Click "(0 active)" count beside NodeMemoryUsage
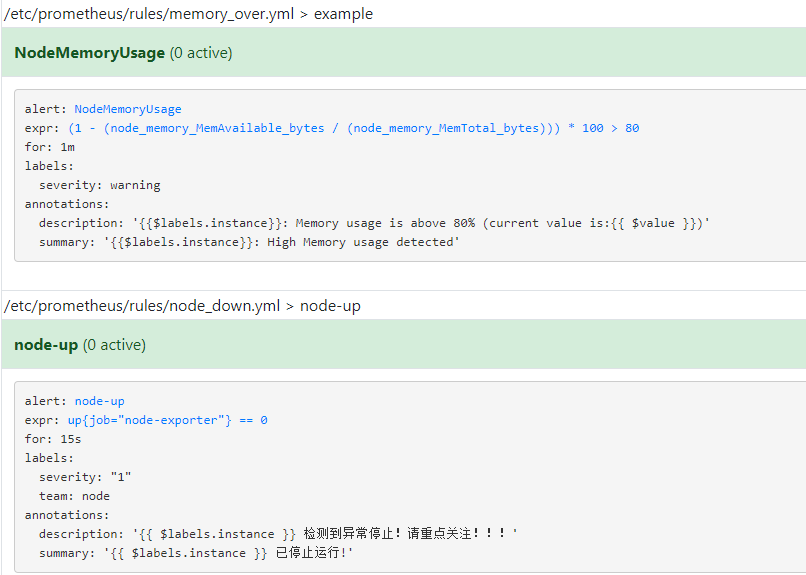The image size is (806, 575). coord(200,53)
